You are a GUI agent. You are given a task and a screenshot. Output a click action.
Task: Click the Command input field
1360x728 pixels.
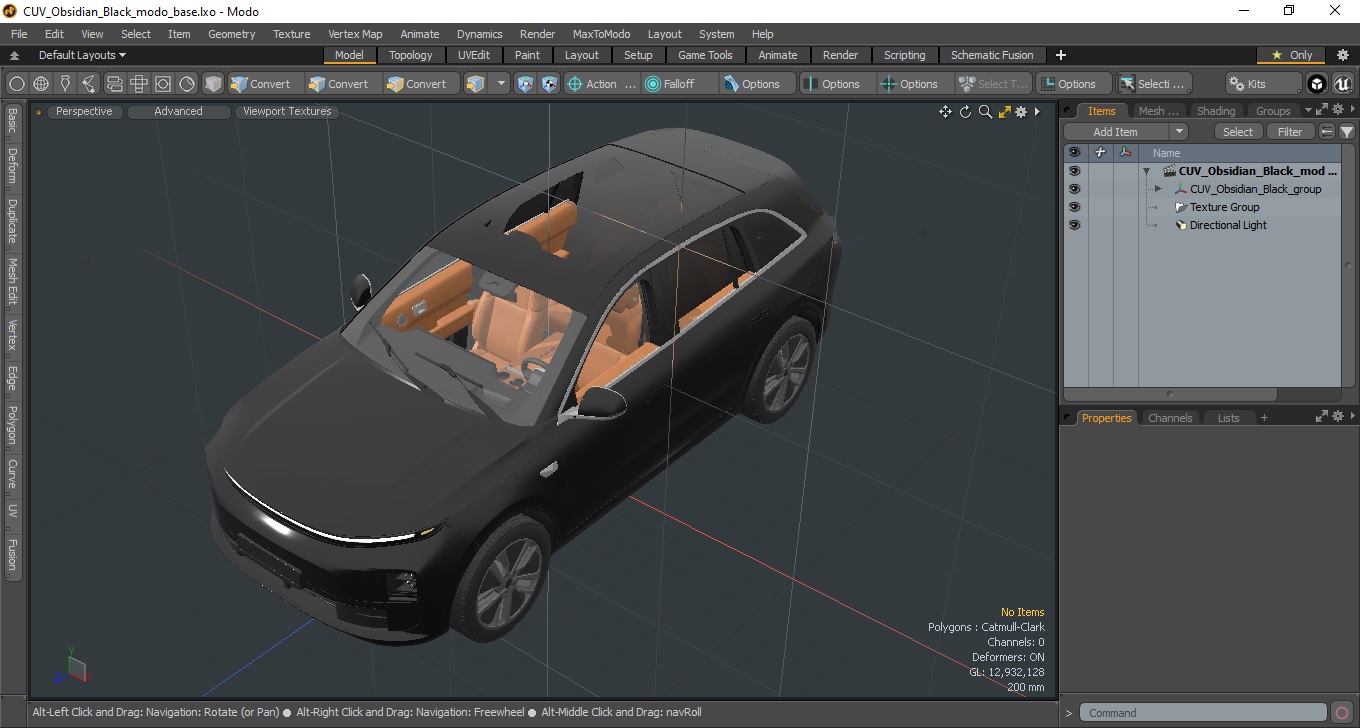tap(1204, 713)
